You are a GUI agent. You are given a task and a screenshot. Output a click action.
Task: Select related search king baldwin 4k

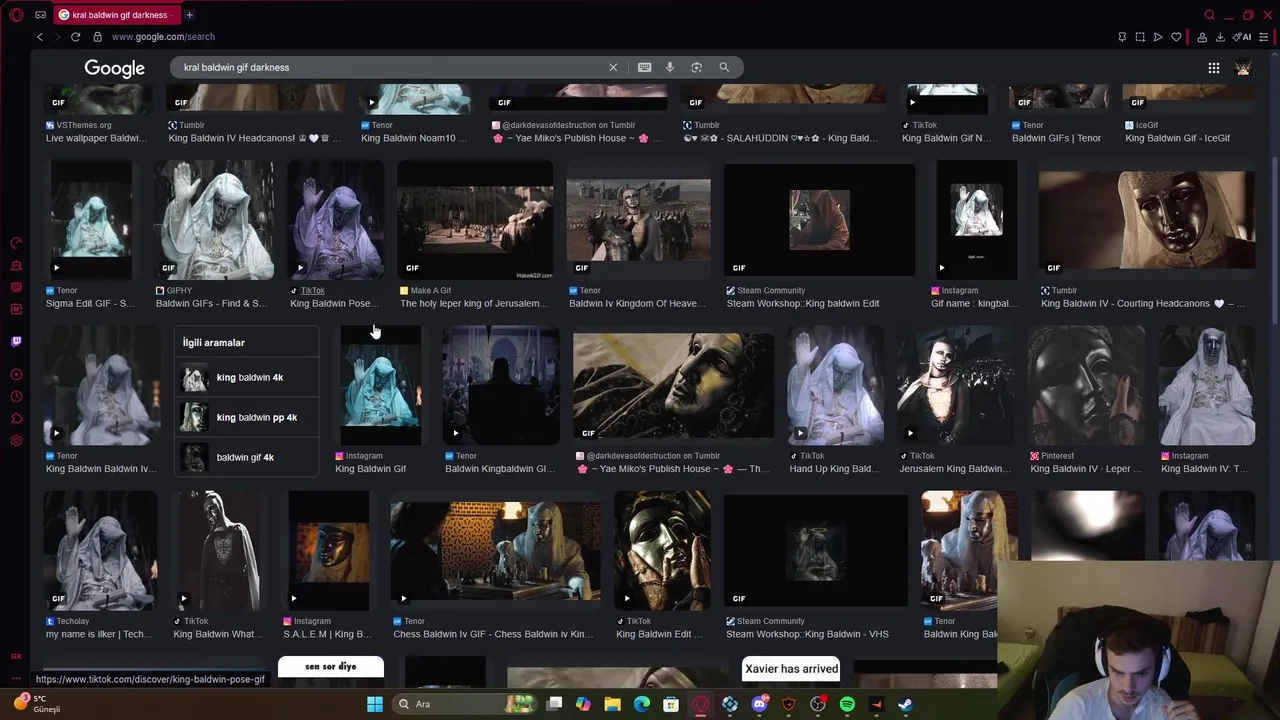(247, 377)
